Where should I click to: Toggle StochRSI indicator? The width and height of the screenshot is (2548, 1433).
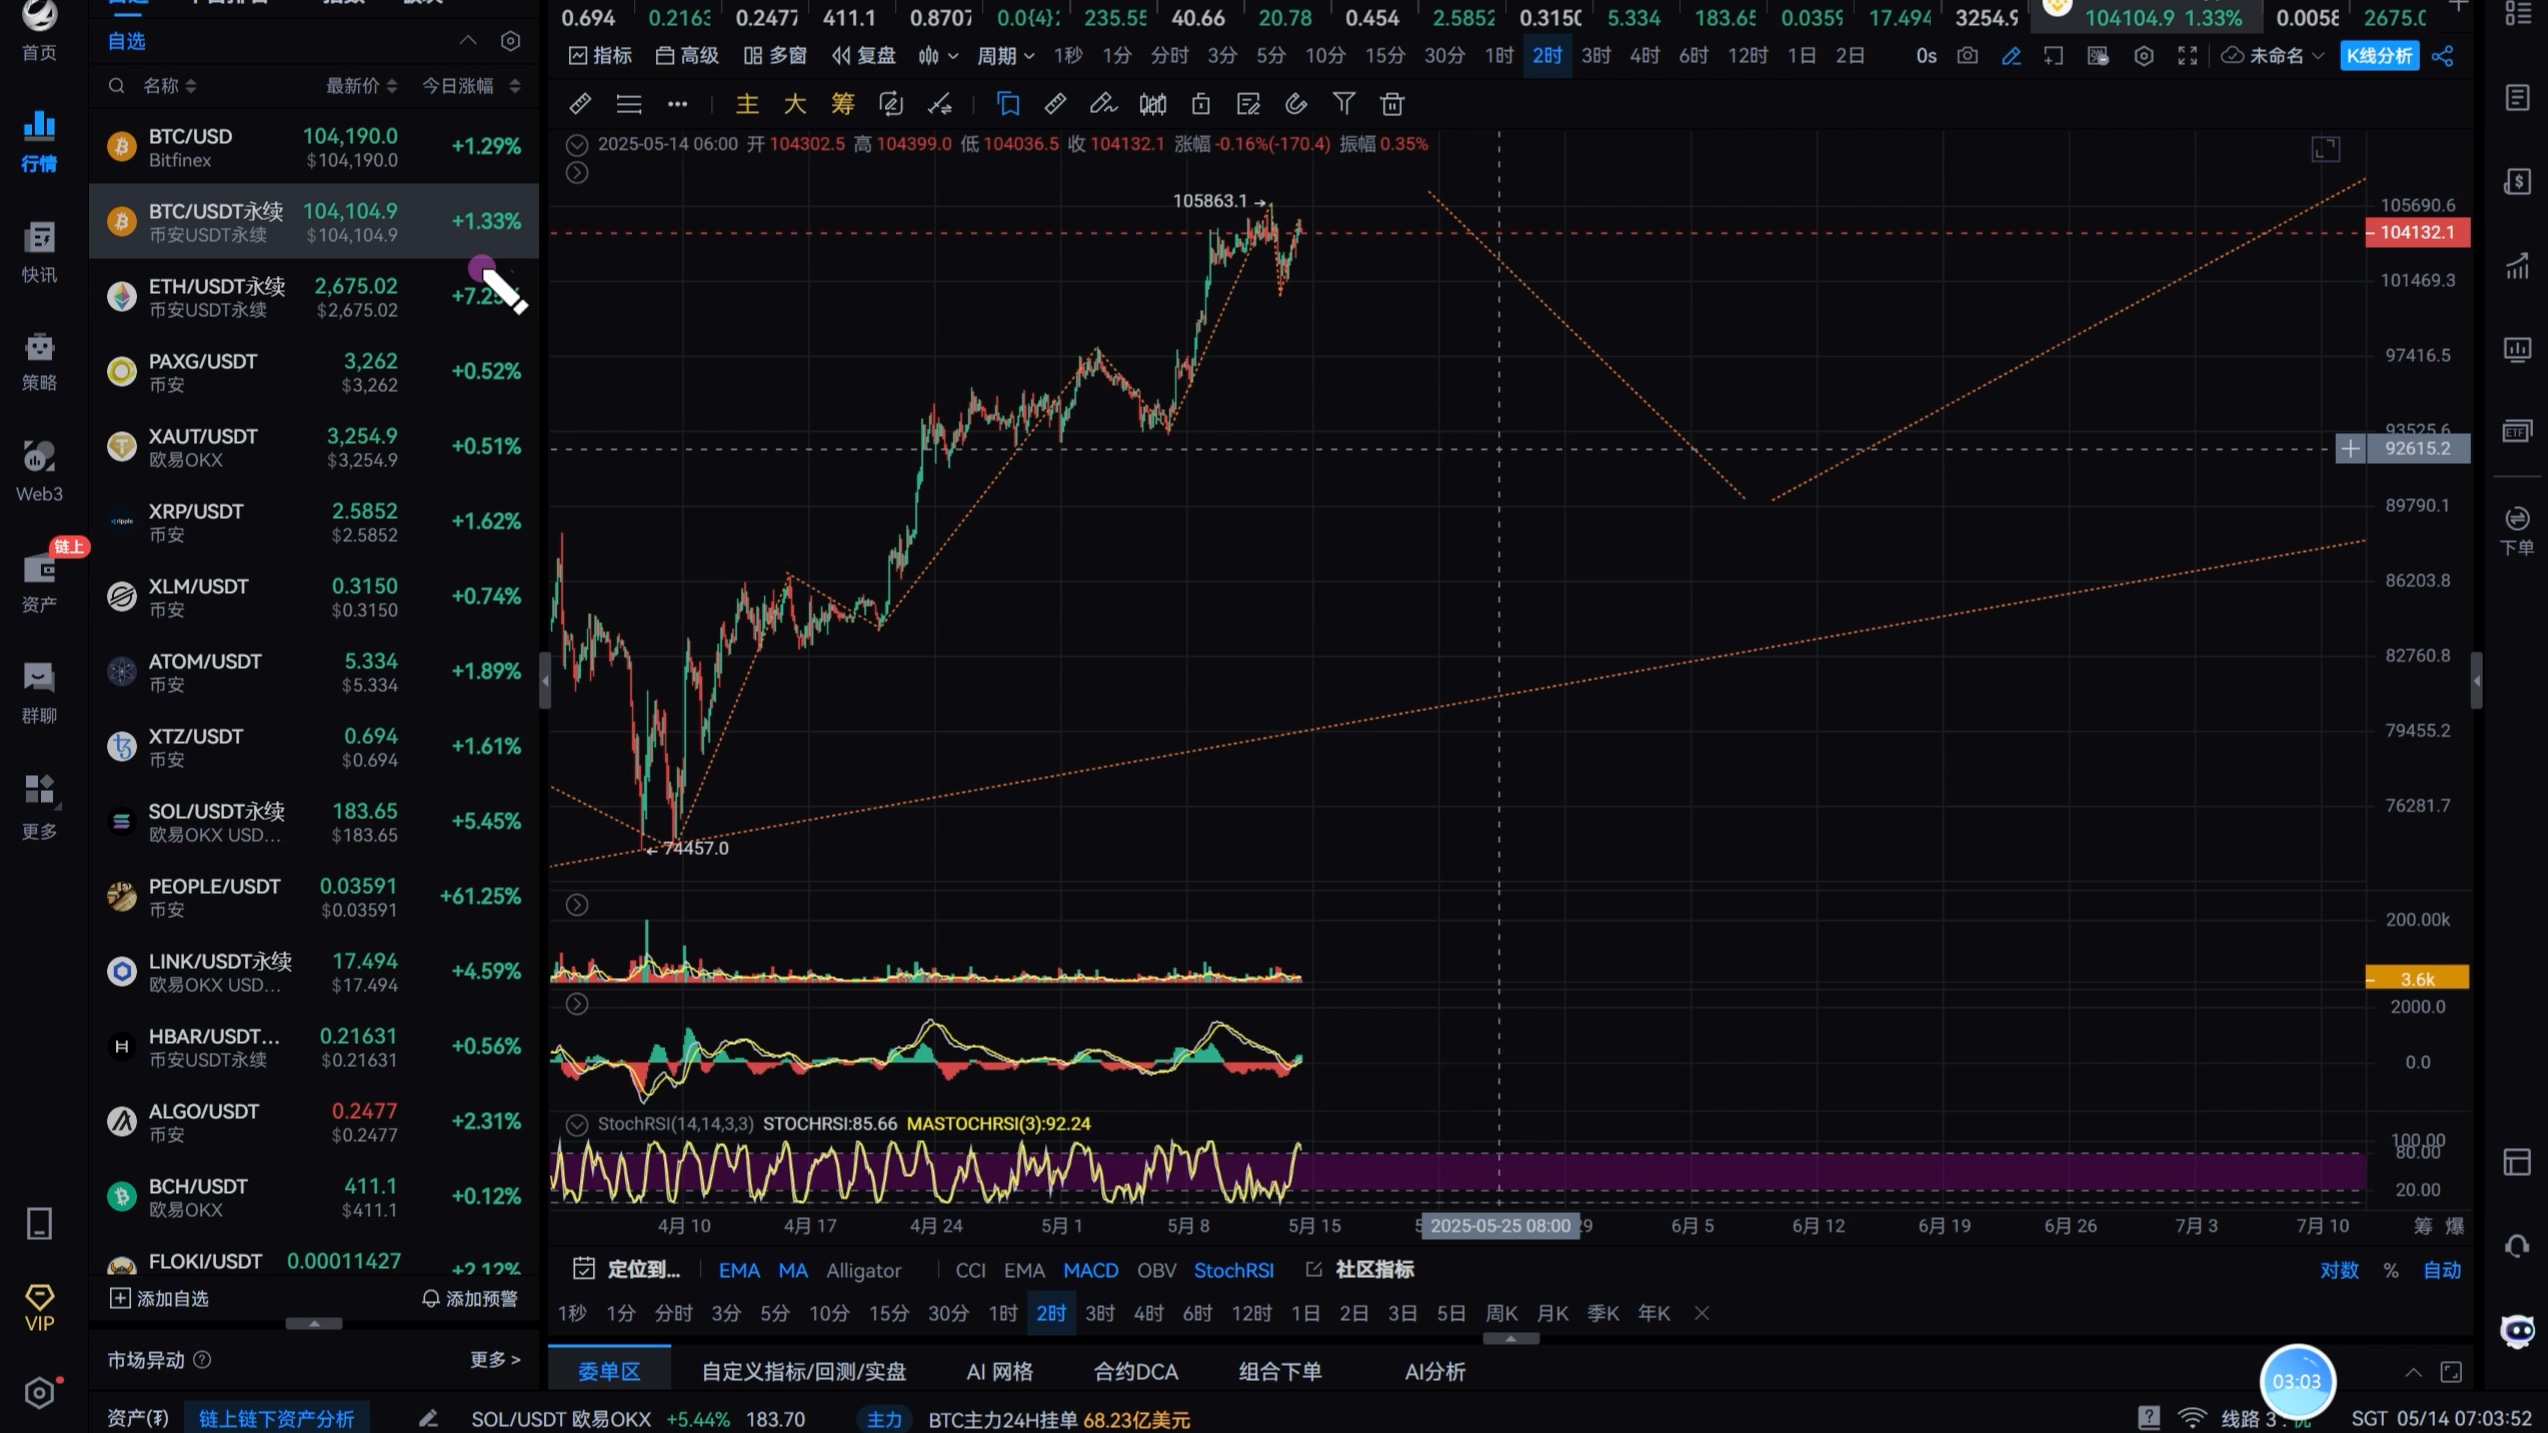1233,1270
